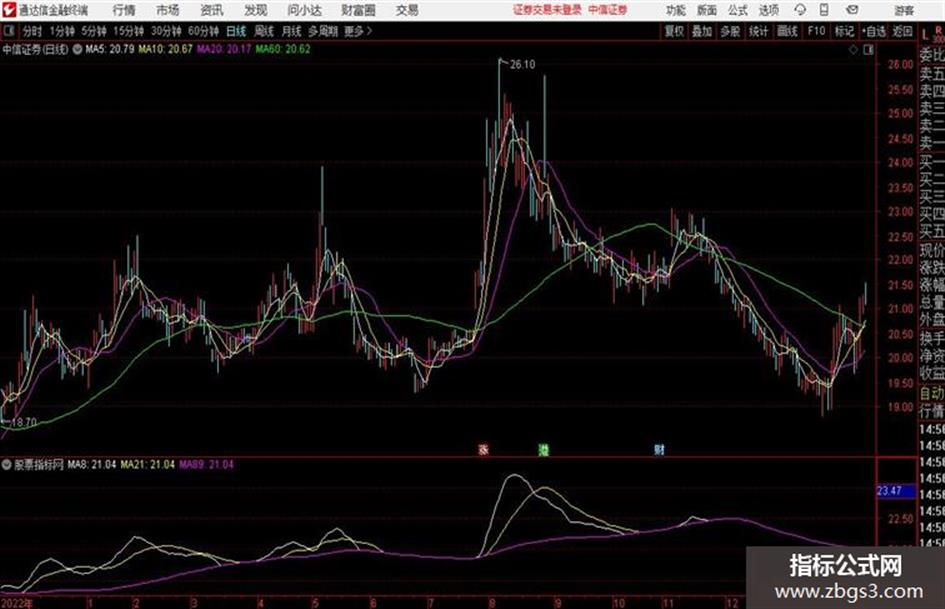Screen dimensions: 945x609
Task: Open the customer service headset icon
Action: (x=800, y=10)
